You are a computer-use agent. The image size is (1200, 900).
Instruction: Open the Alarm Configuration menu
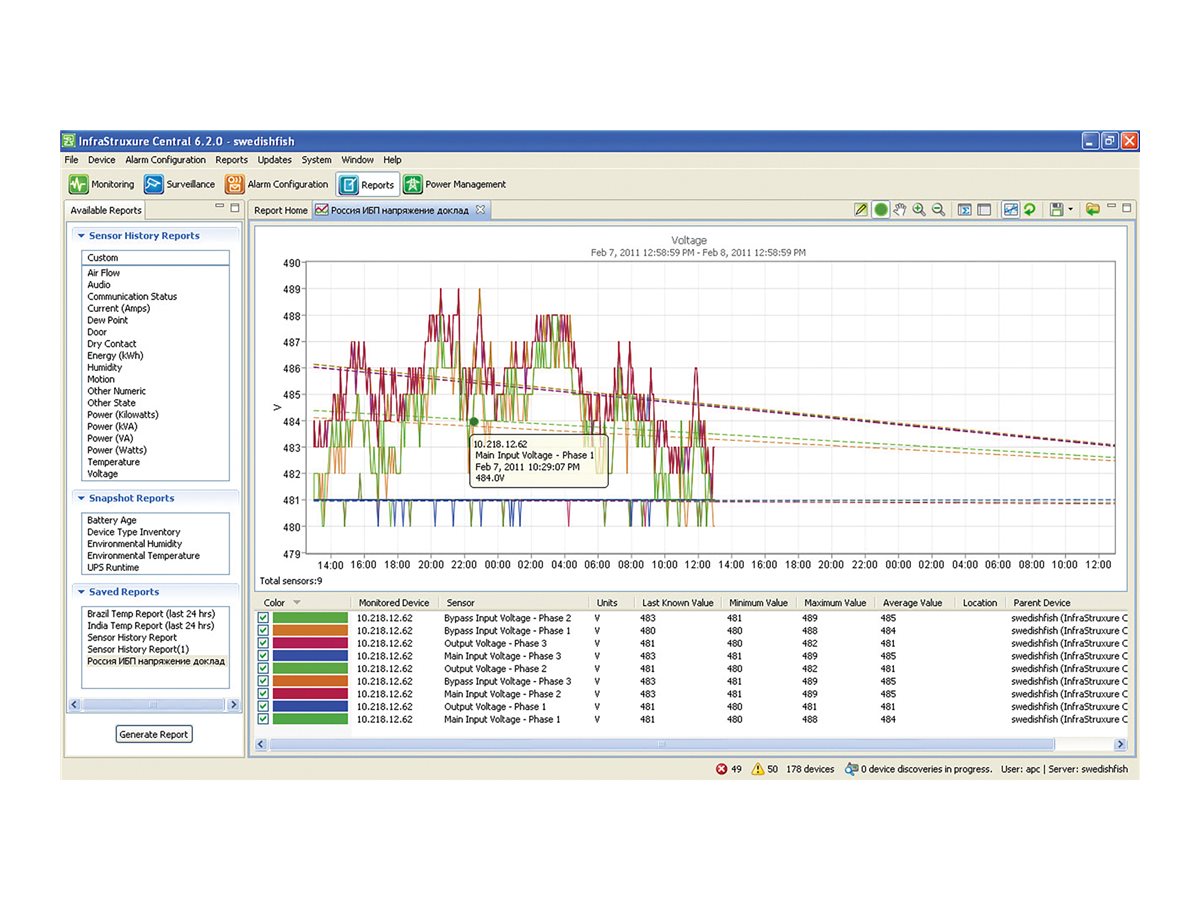[165, 160]
